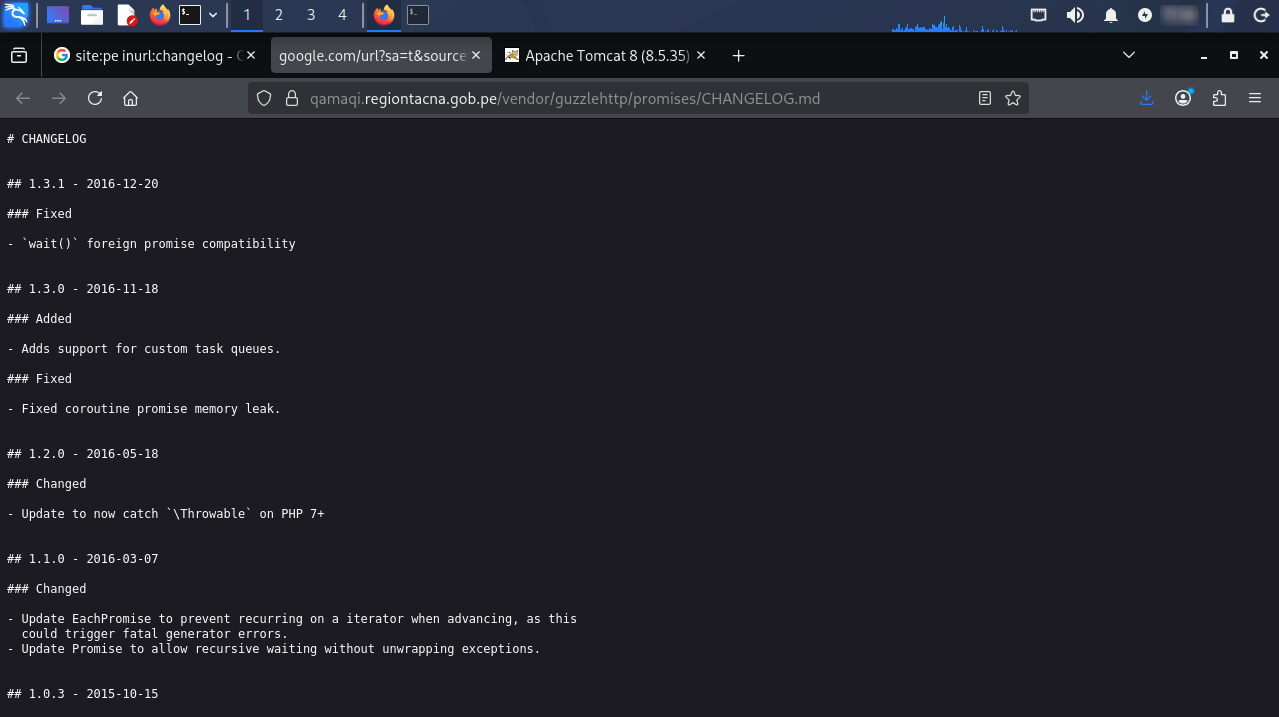Image resolution: width=1279 pixels, height=717 pixels.
Task: Expand the list all tabs dropdown
Action: click(x=1129, y=55)
